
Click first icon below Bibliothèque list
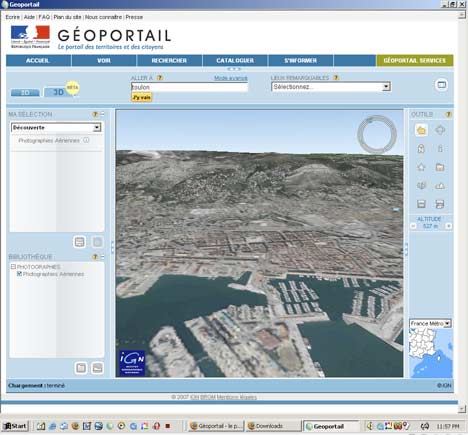point(81,368)
